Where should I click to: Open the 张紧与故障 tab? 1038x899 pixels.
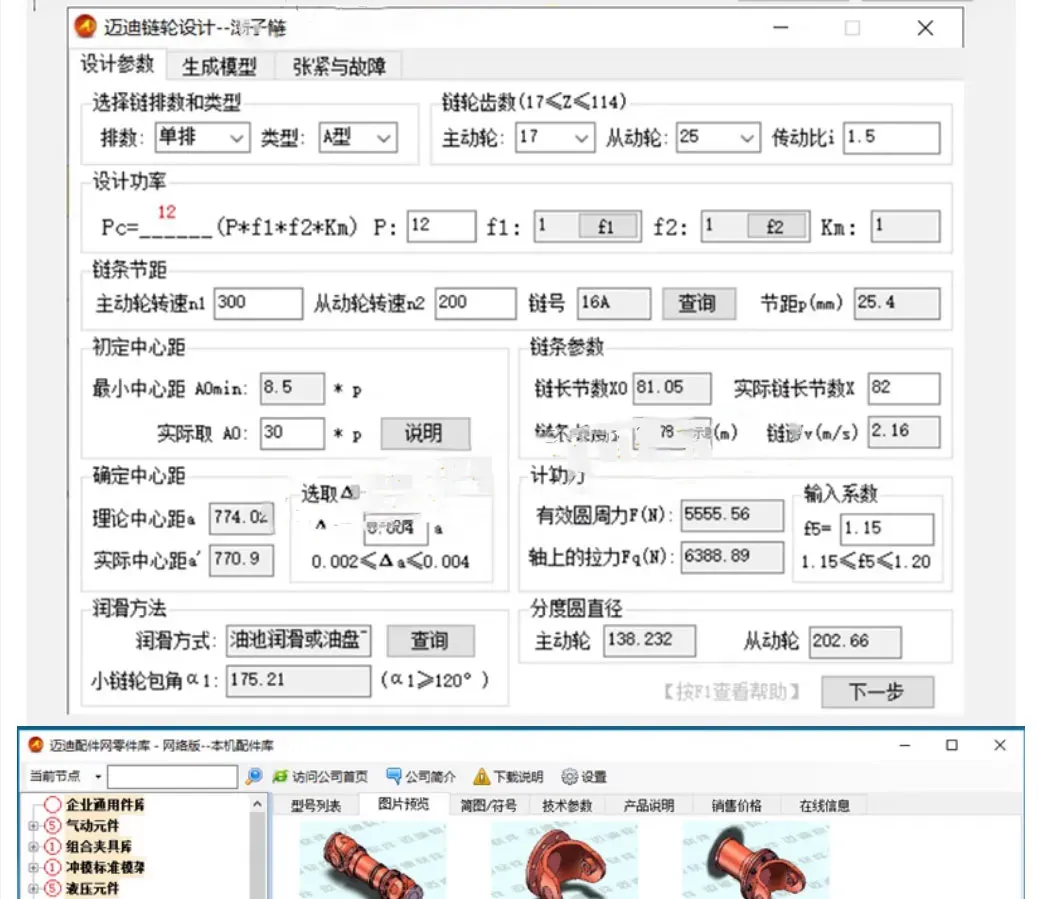coord(339,66)
